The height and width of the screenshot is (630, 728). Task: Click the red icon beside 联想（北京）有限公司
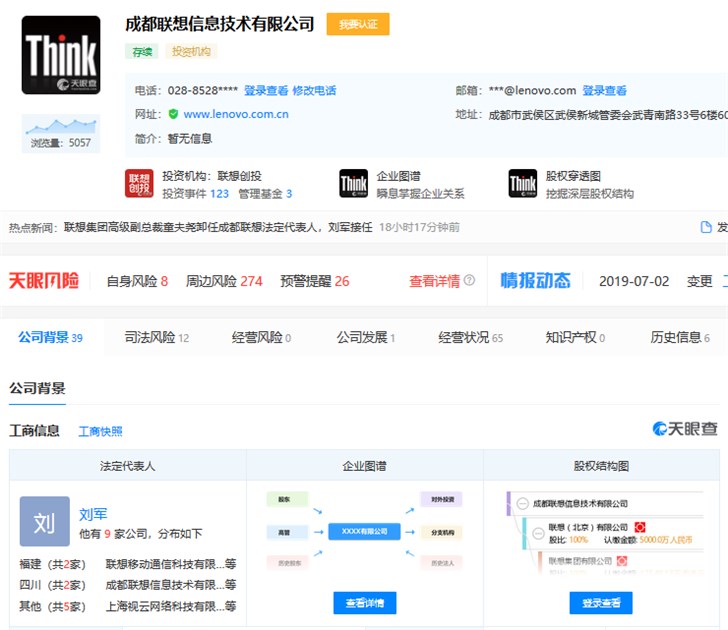(x=639, y=527)
